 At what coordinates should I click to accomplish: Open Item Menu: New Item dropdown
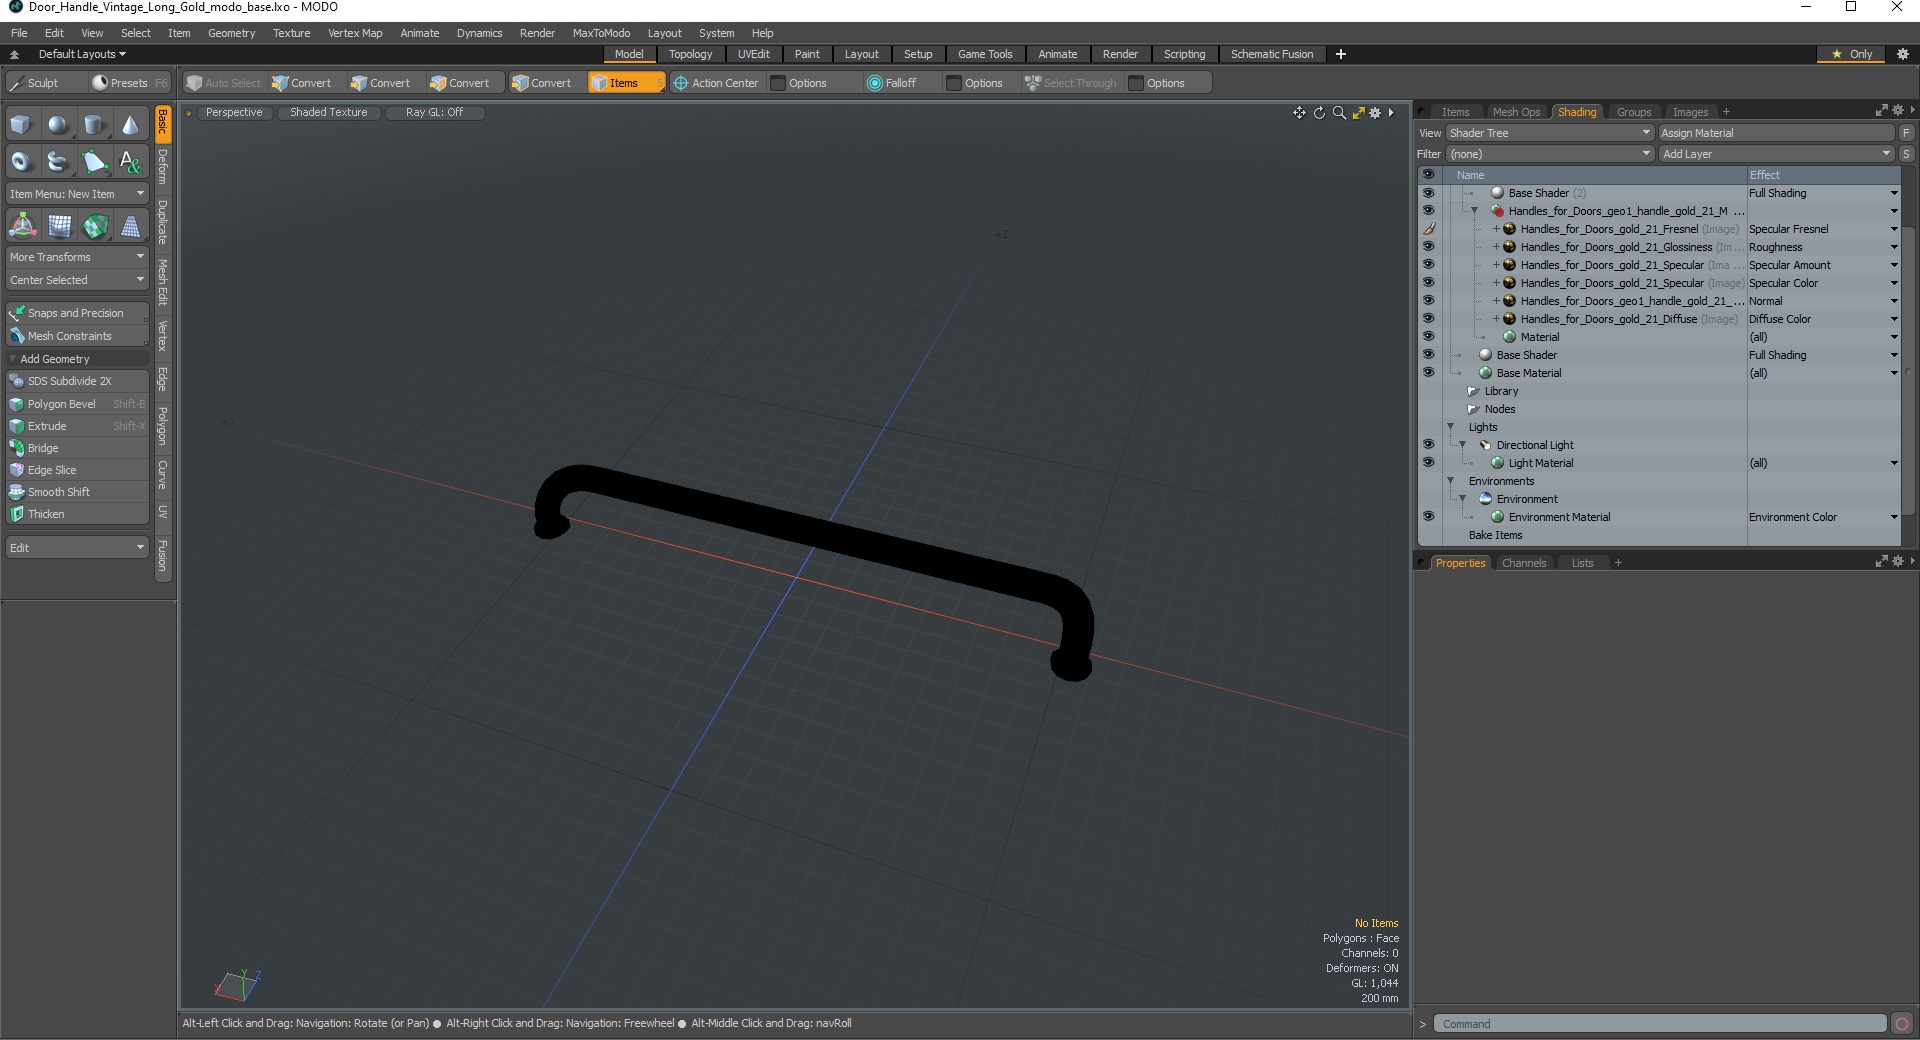(x=77, y=194)
